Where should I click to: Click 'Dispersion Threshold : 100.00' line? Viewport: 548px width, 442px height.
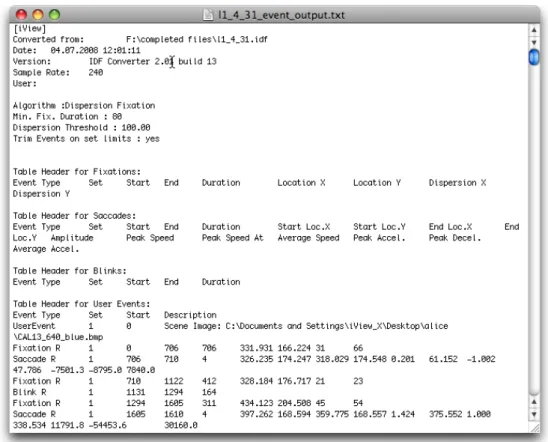(81, 128)
